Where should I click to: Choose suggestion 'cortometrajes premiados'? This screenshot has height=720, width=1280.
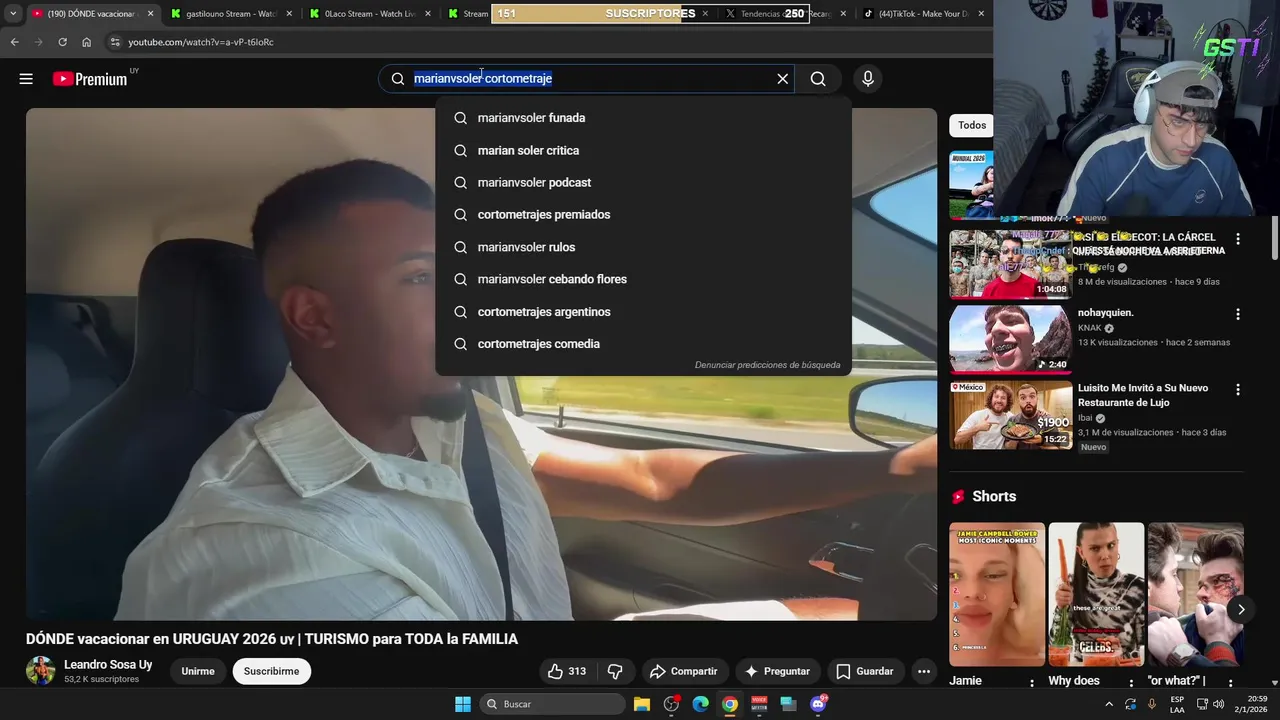[x=643, y=214]
